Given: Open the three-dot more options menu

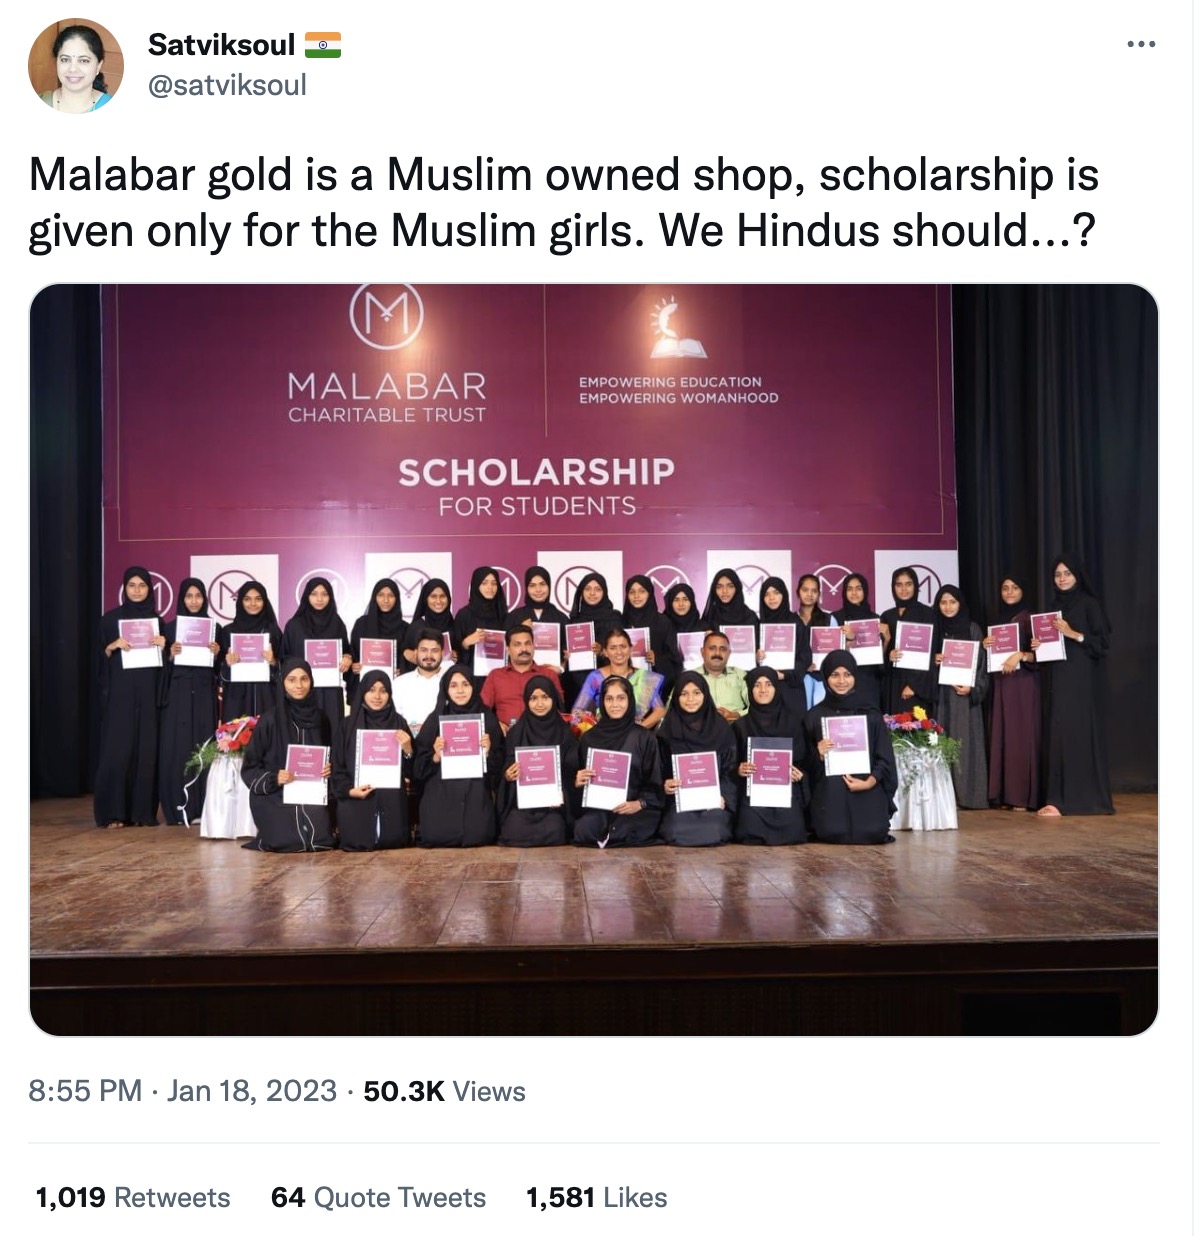Looking at the screenshot, I should pos(1141,44).
